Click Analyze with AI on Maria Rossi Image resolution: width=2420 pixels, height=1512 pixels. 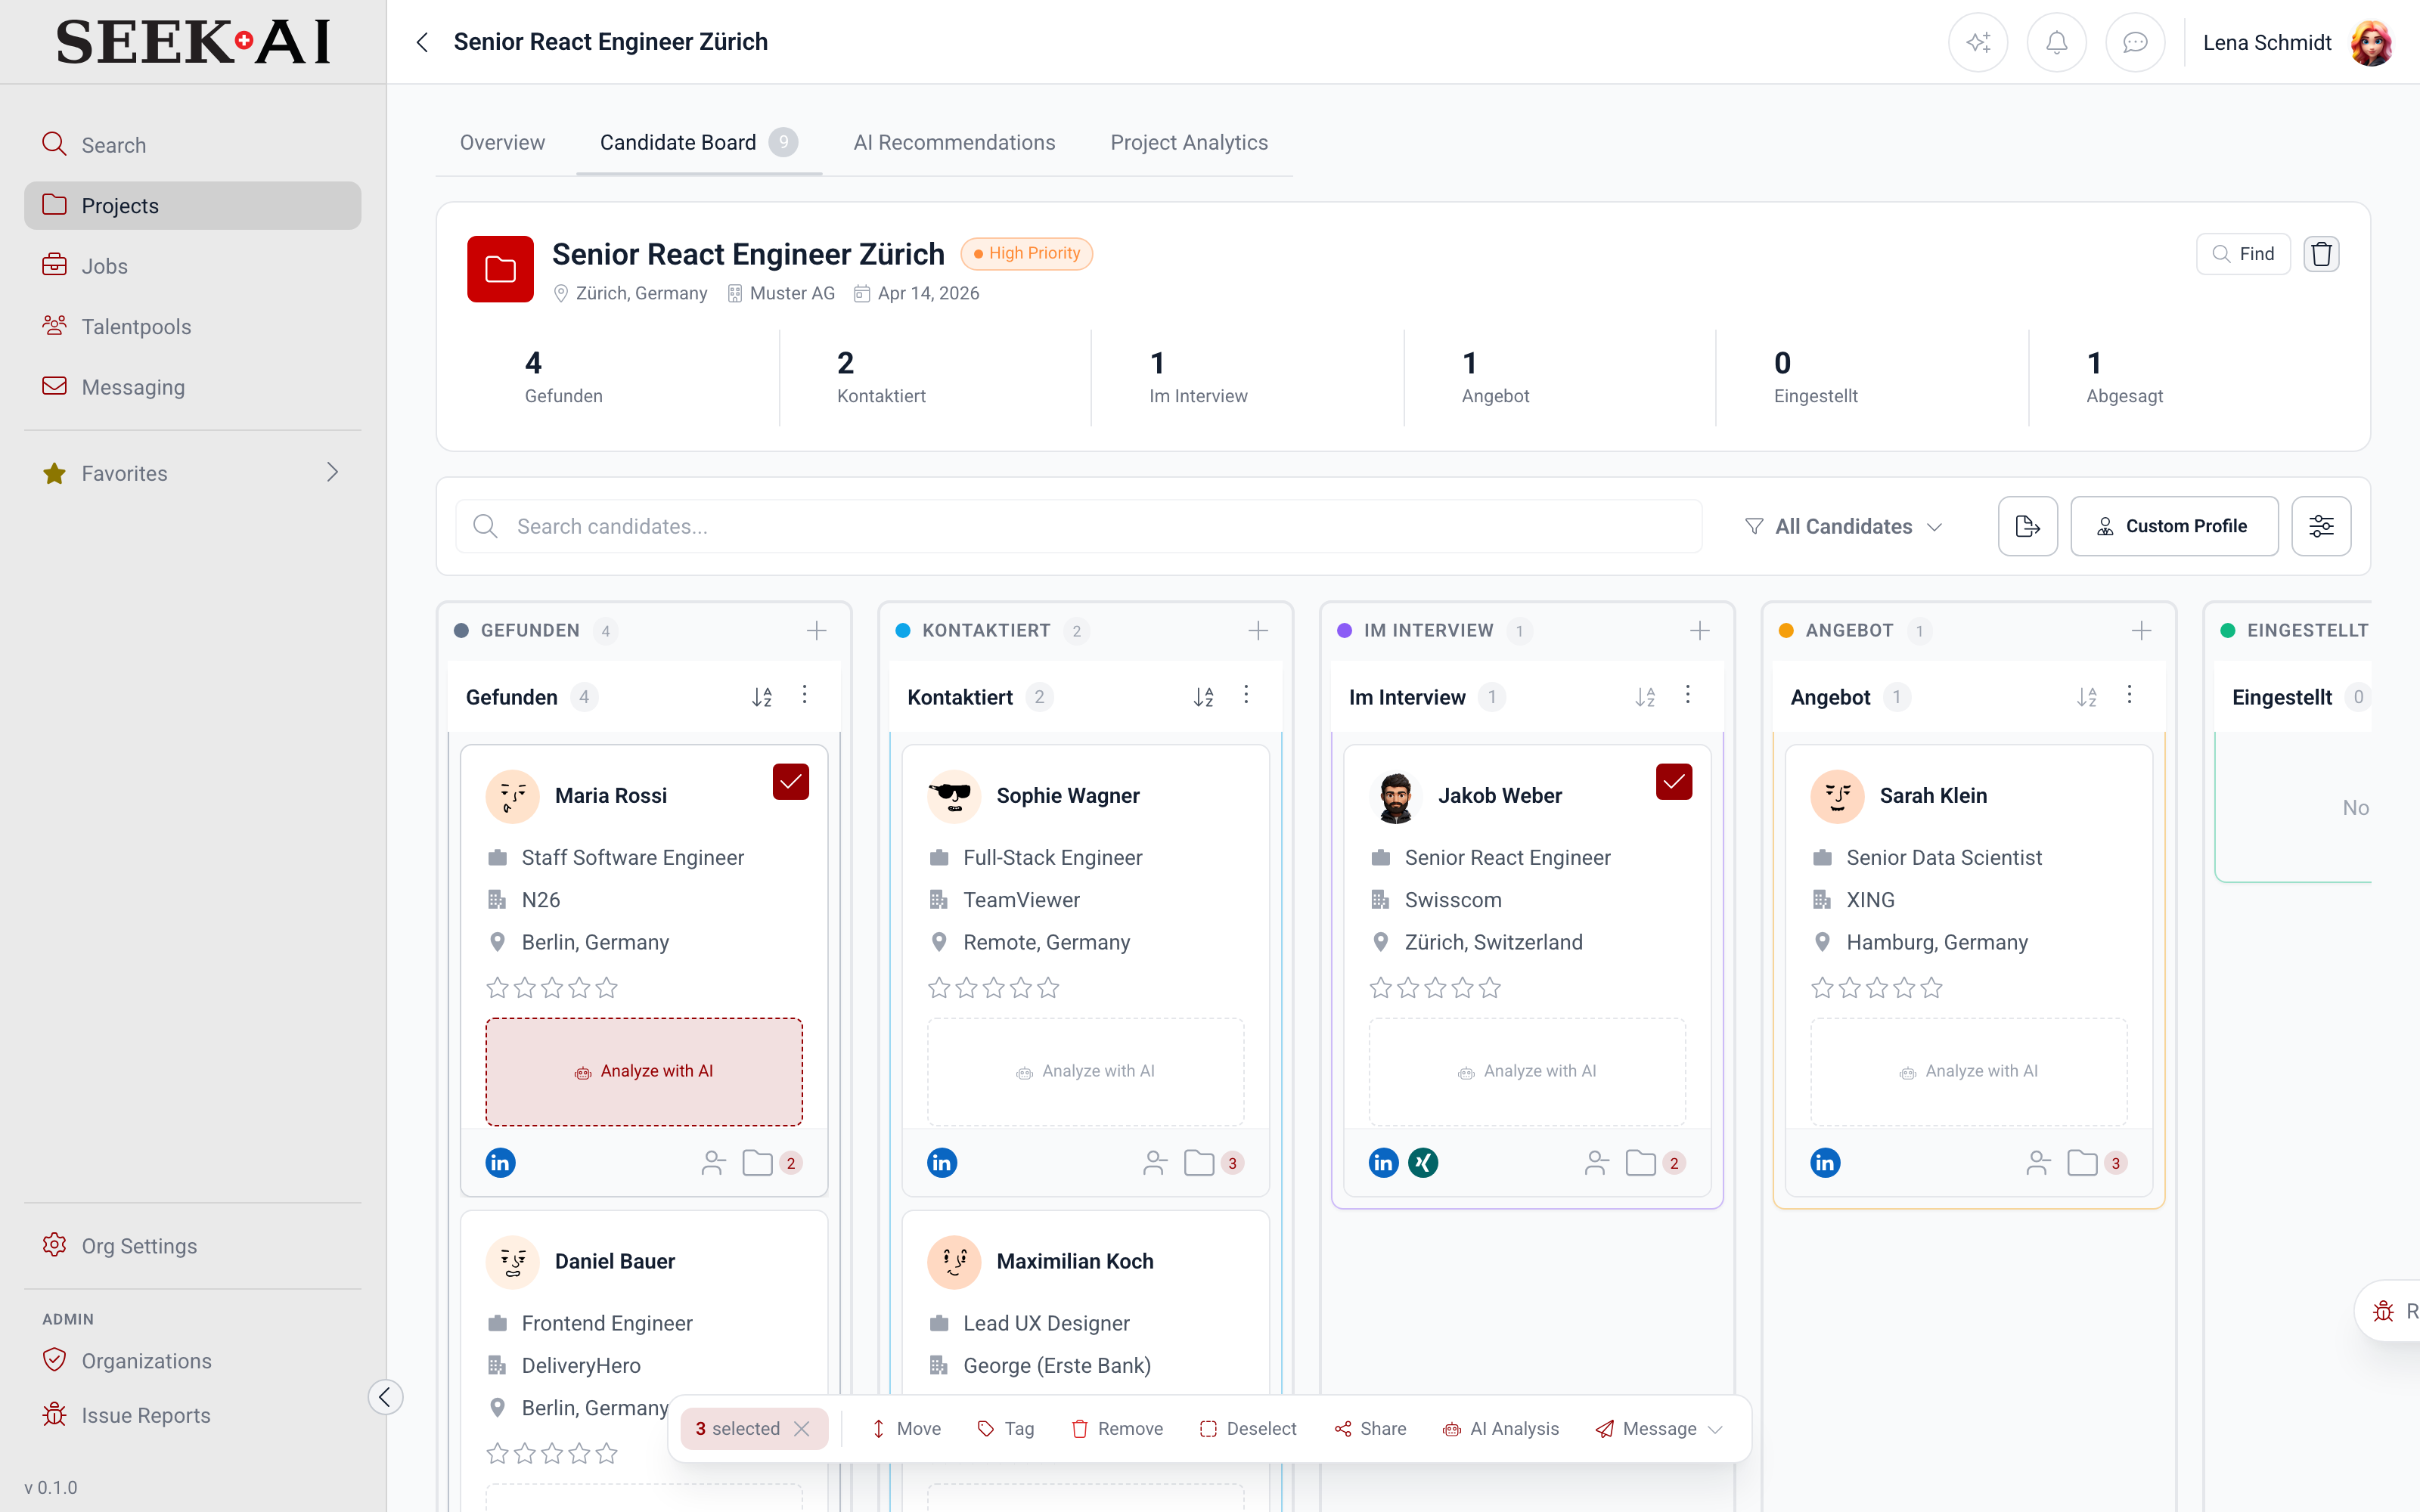[644, 1071]
